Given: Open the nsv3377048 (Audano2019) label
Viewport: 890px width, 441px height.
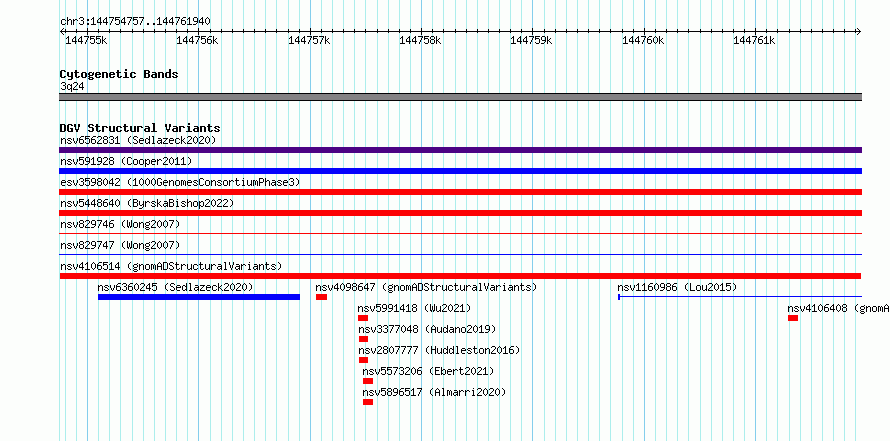Looking at the screenshot, I should (x=427, y=329).
